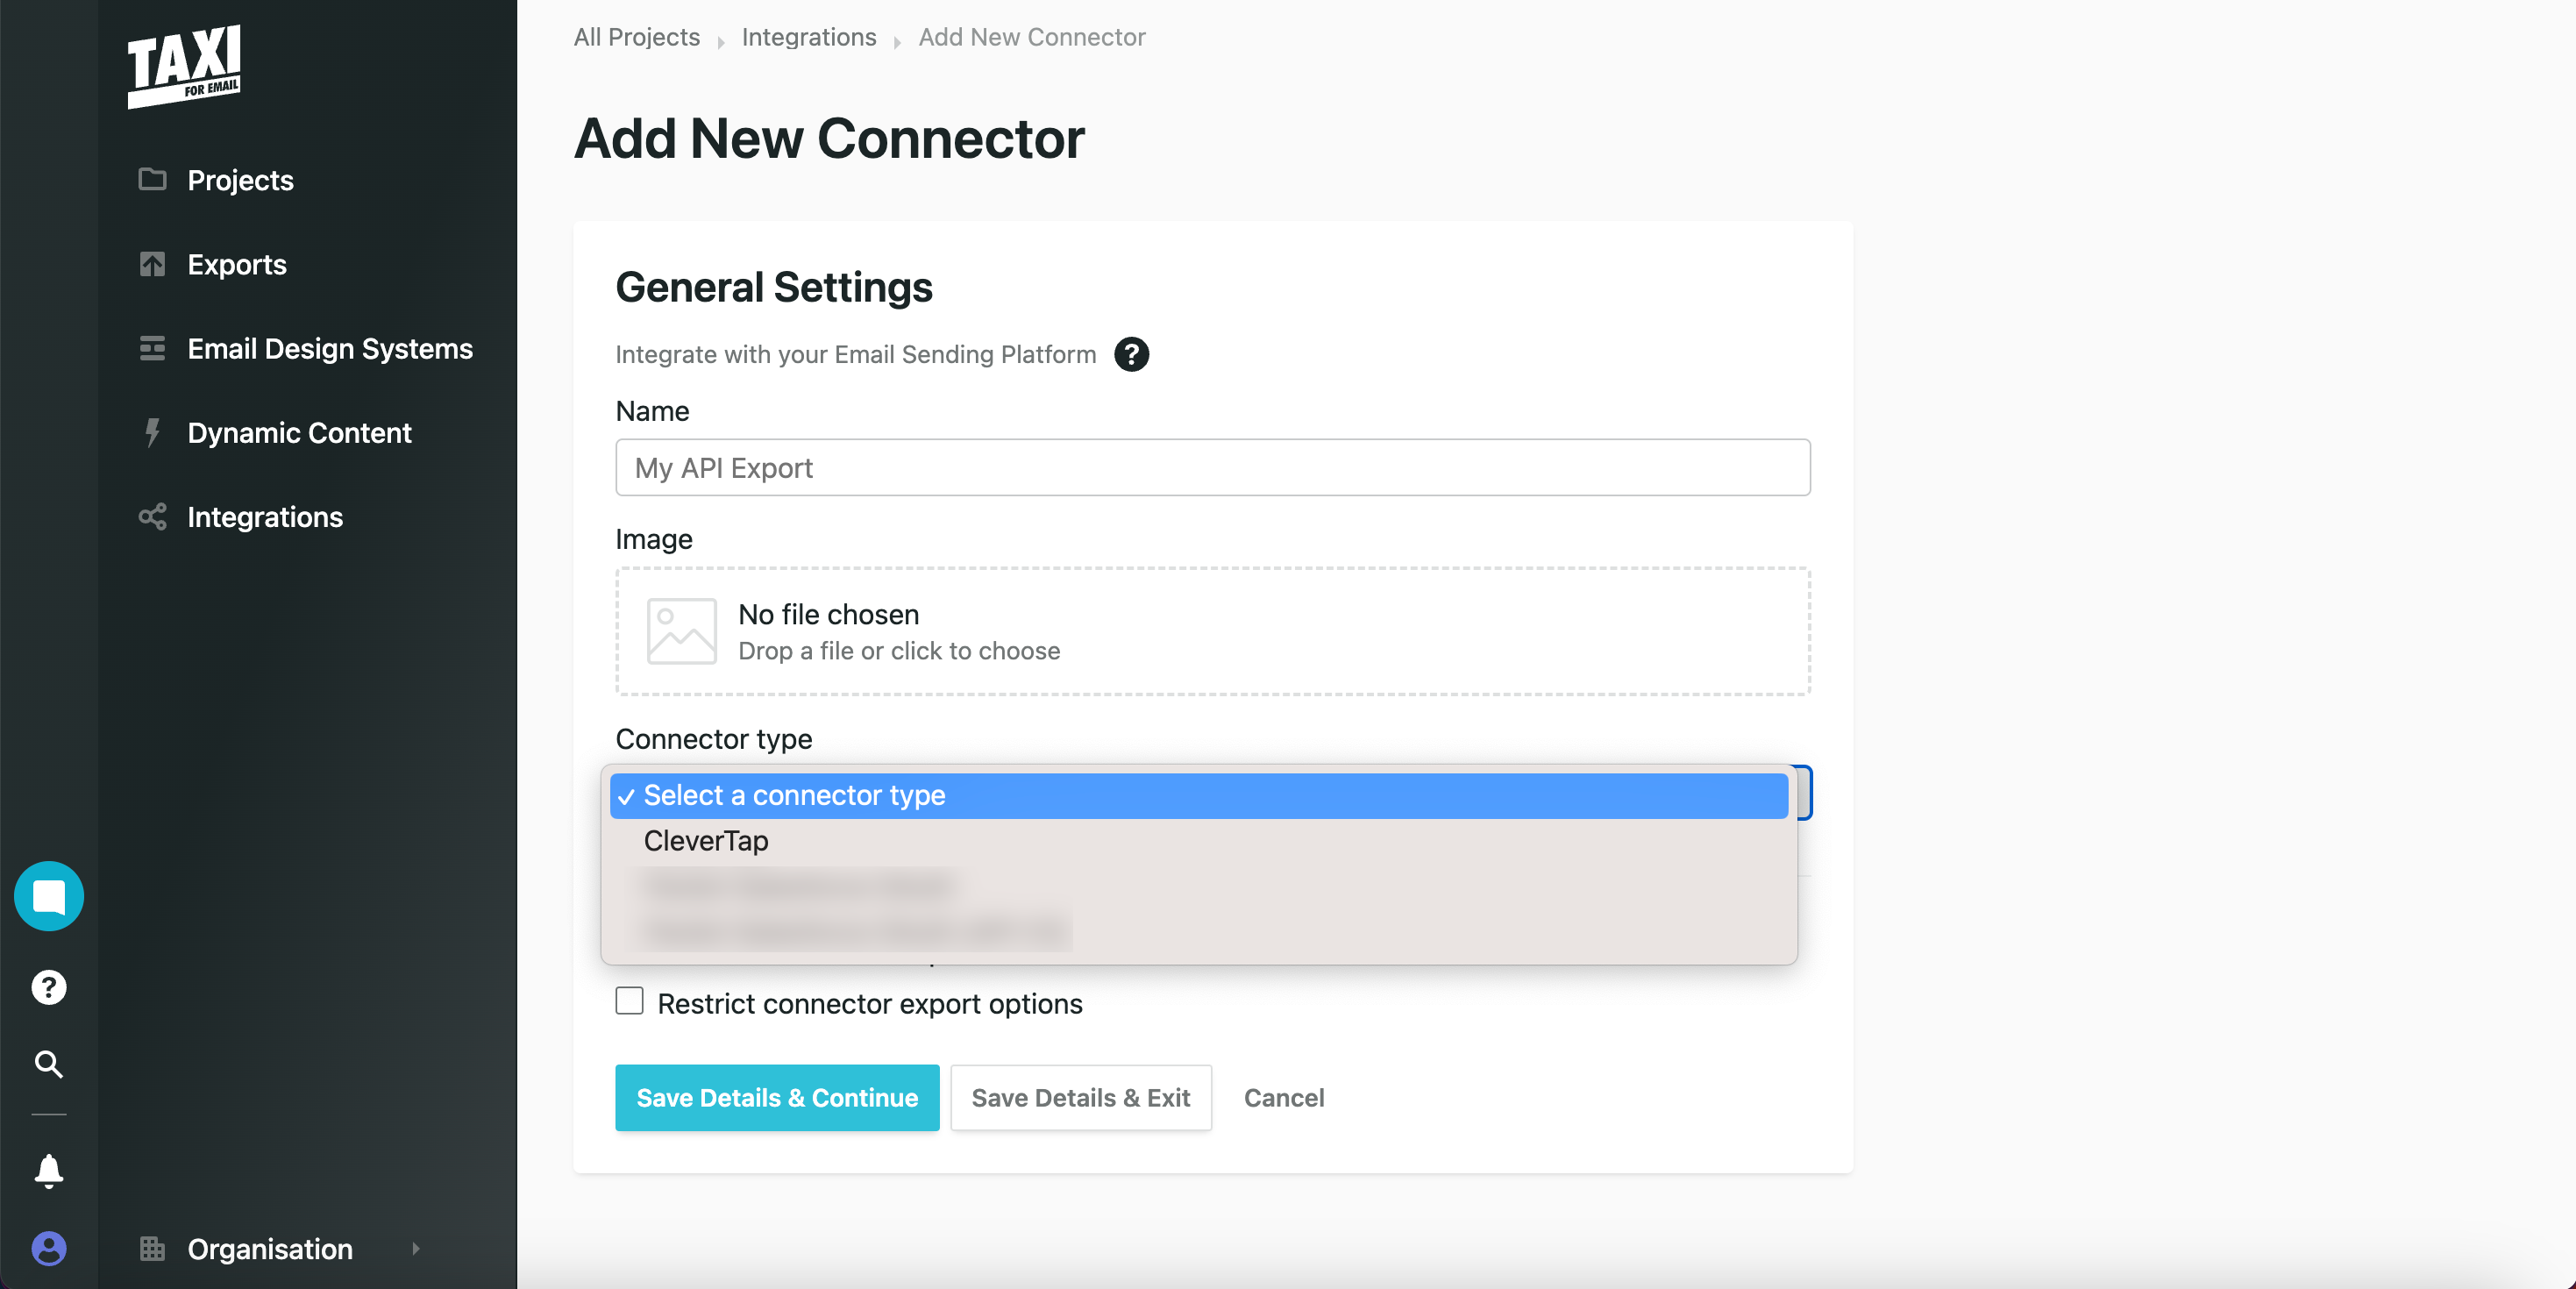Click the image placeholder icon
2576x1289 pixels.
pyautogui.click(x=681, y=631)
